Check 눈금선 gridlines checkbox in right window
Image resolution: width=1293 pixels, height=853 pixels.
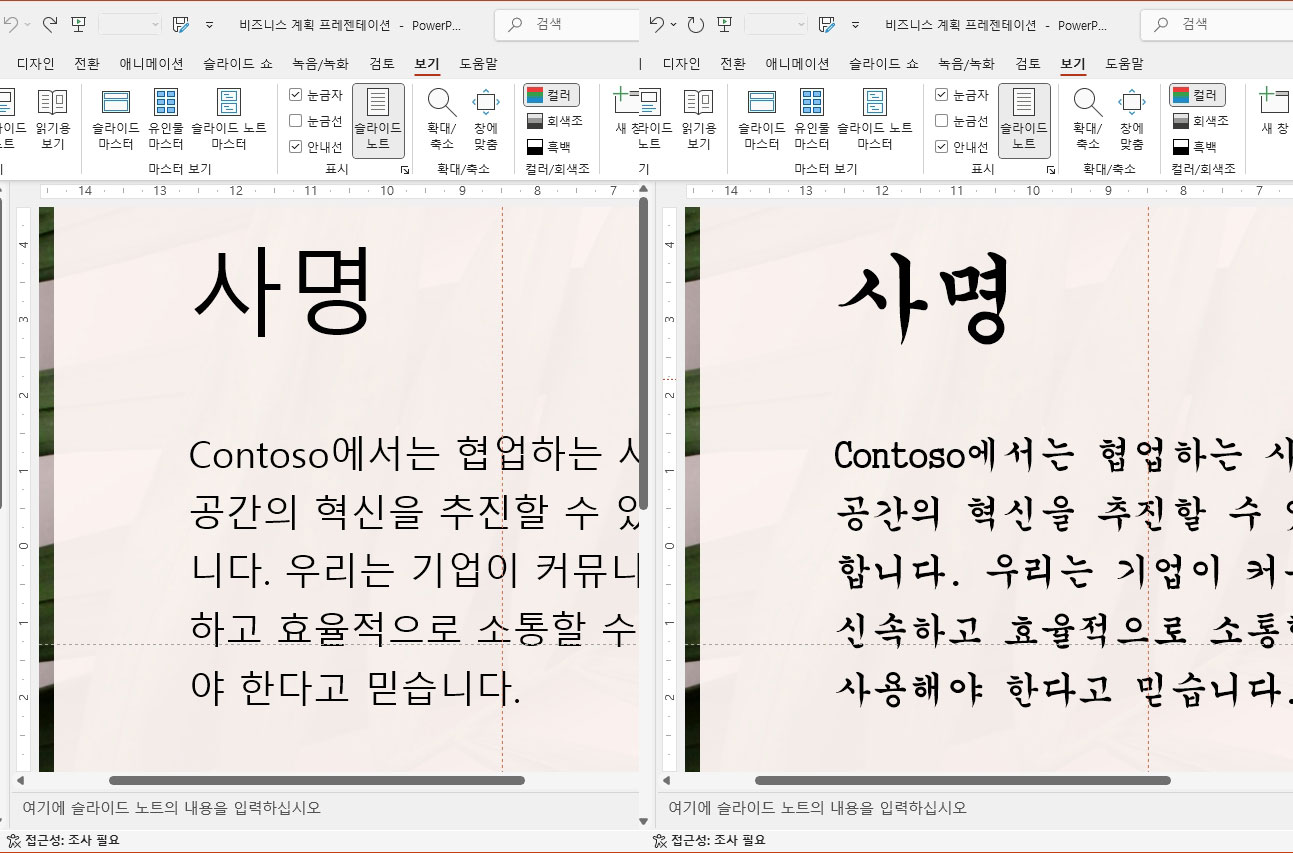[x=942, y=121]
